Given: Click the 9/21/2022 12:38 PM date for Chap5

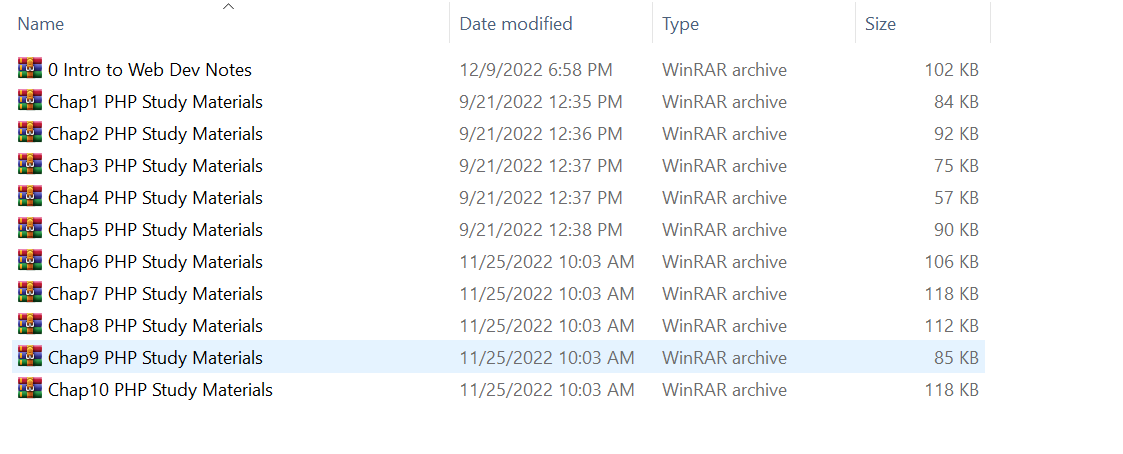Looking at the screenshot, I should [x=541, y=230].
